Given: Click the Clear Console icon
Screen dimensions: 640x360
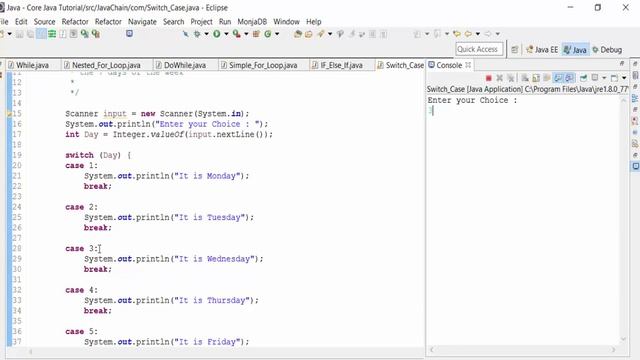Looking at the screenshot, I should click(x=525, y=78).
